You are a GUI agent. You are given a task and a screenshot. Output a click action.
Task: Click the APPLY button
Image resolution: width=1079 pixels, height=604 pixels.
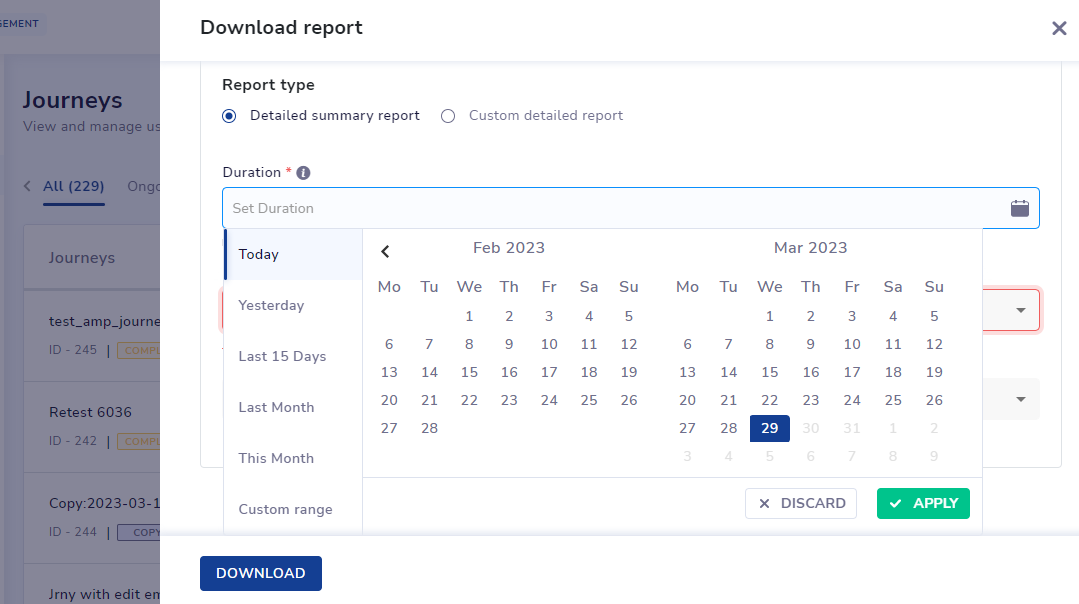[x=923, y=504]
